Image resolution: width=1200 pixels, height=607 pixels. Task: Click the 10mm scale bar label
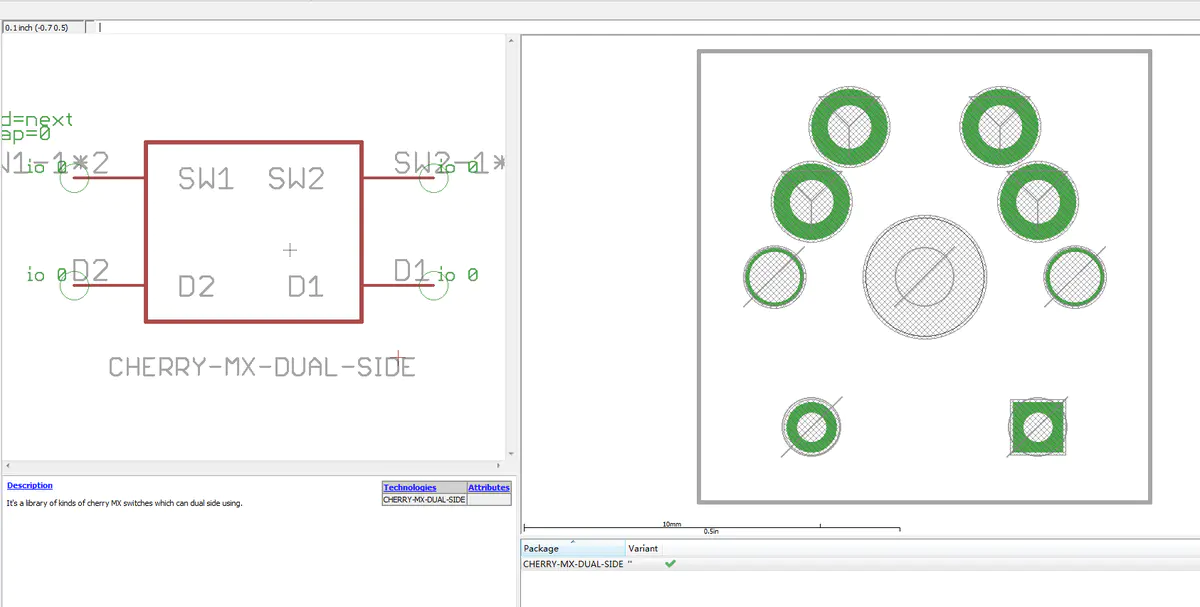click(672, 524)
